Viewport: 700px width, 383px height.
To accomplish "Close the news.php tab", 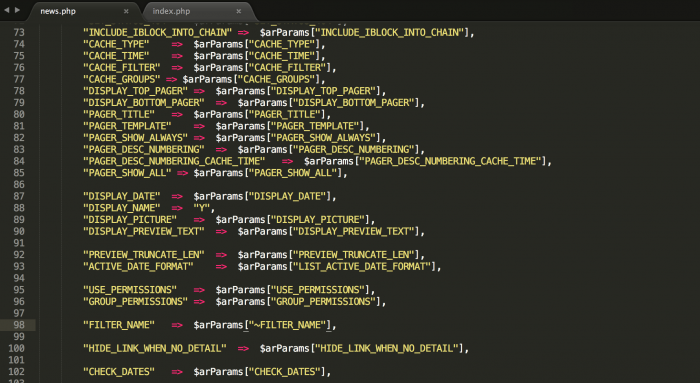I will tap(126, 12).
